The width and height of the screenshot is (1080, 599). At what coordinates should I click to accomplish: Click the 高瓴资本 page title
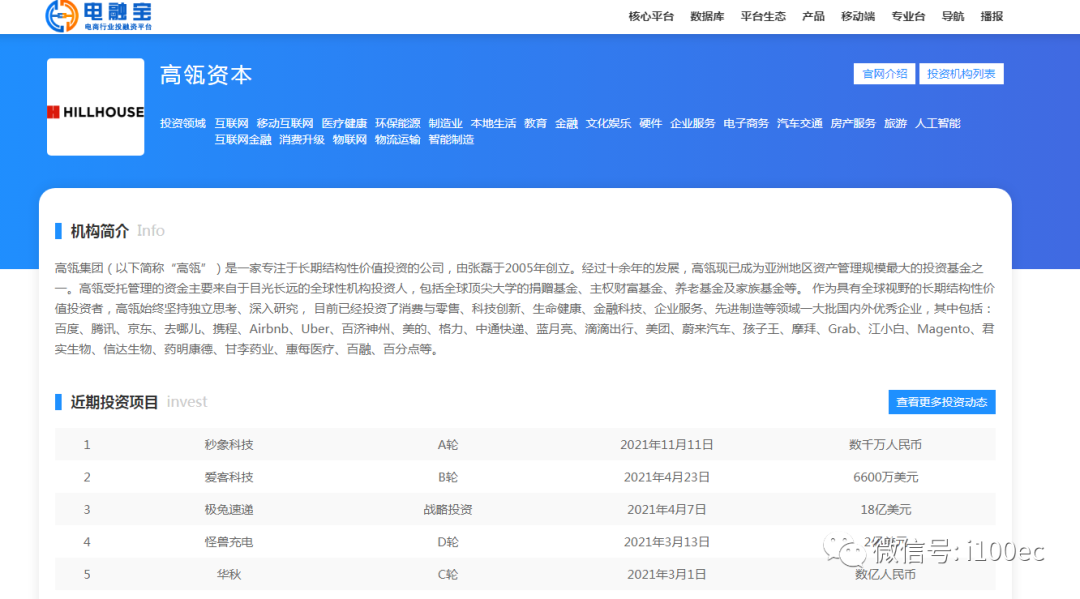tap(206, 74)
